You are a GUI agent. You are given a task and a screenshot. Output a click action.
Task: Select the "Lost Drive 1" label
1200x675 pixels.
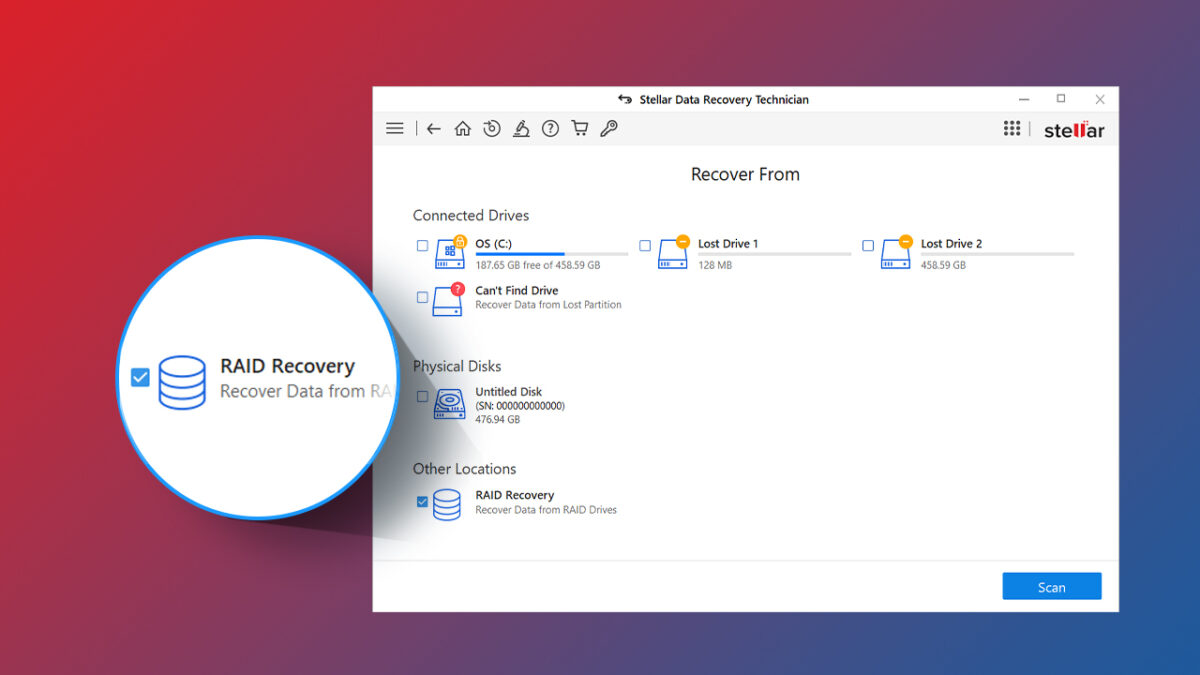pyautogui.click(x=728, y=244)
